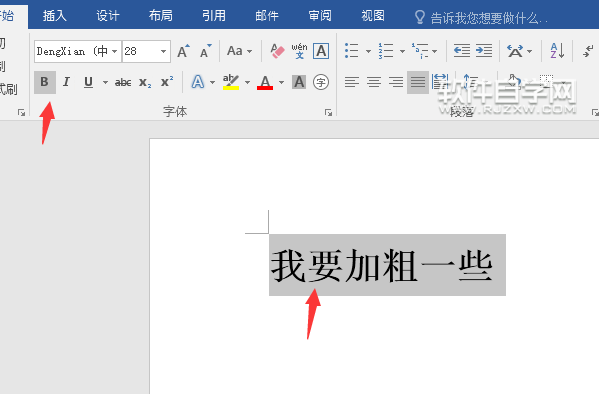This screenshot has width=599, height=394.
Task: Switch to 引用 tab
Action: coord(214,16)
